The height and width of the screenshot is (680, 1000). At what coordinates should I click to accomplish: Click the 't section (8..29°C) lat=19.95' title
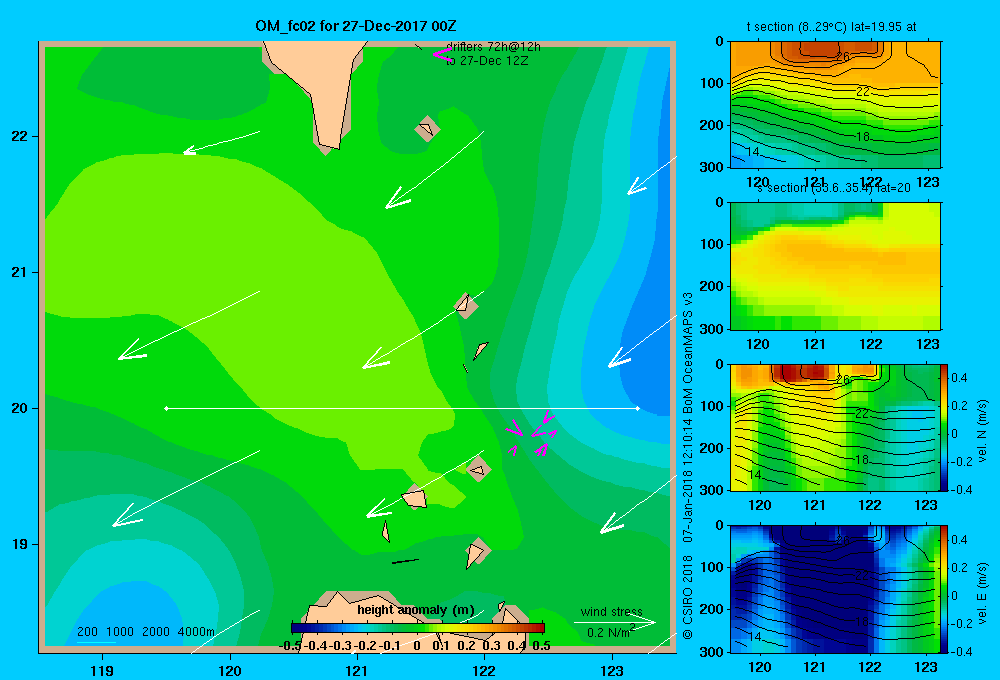point(832,27)
